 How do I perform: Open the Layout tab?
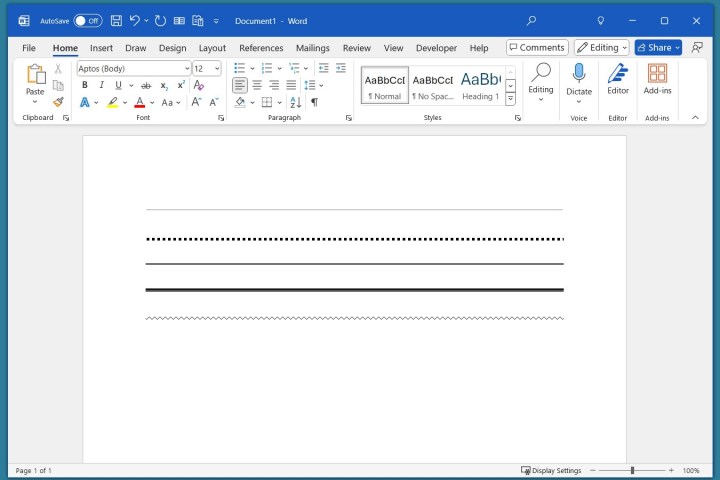click(x=212, y=48)
